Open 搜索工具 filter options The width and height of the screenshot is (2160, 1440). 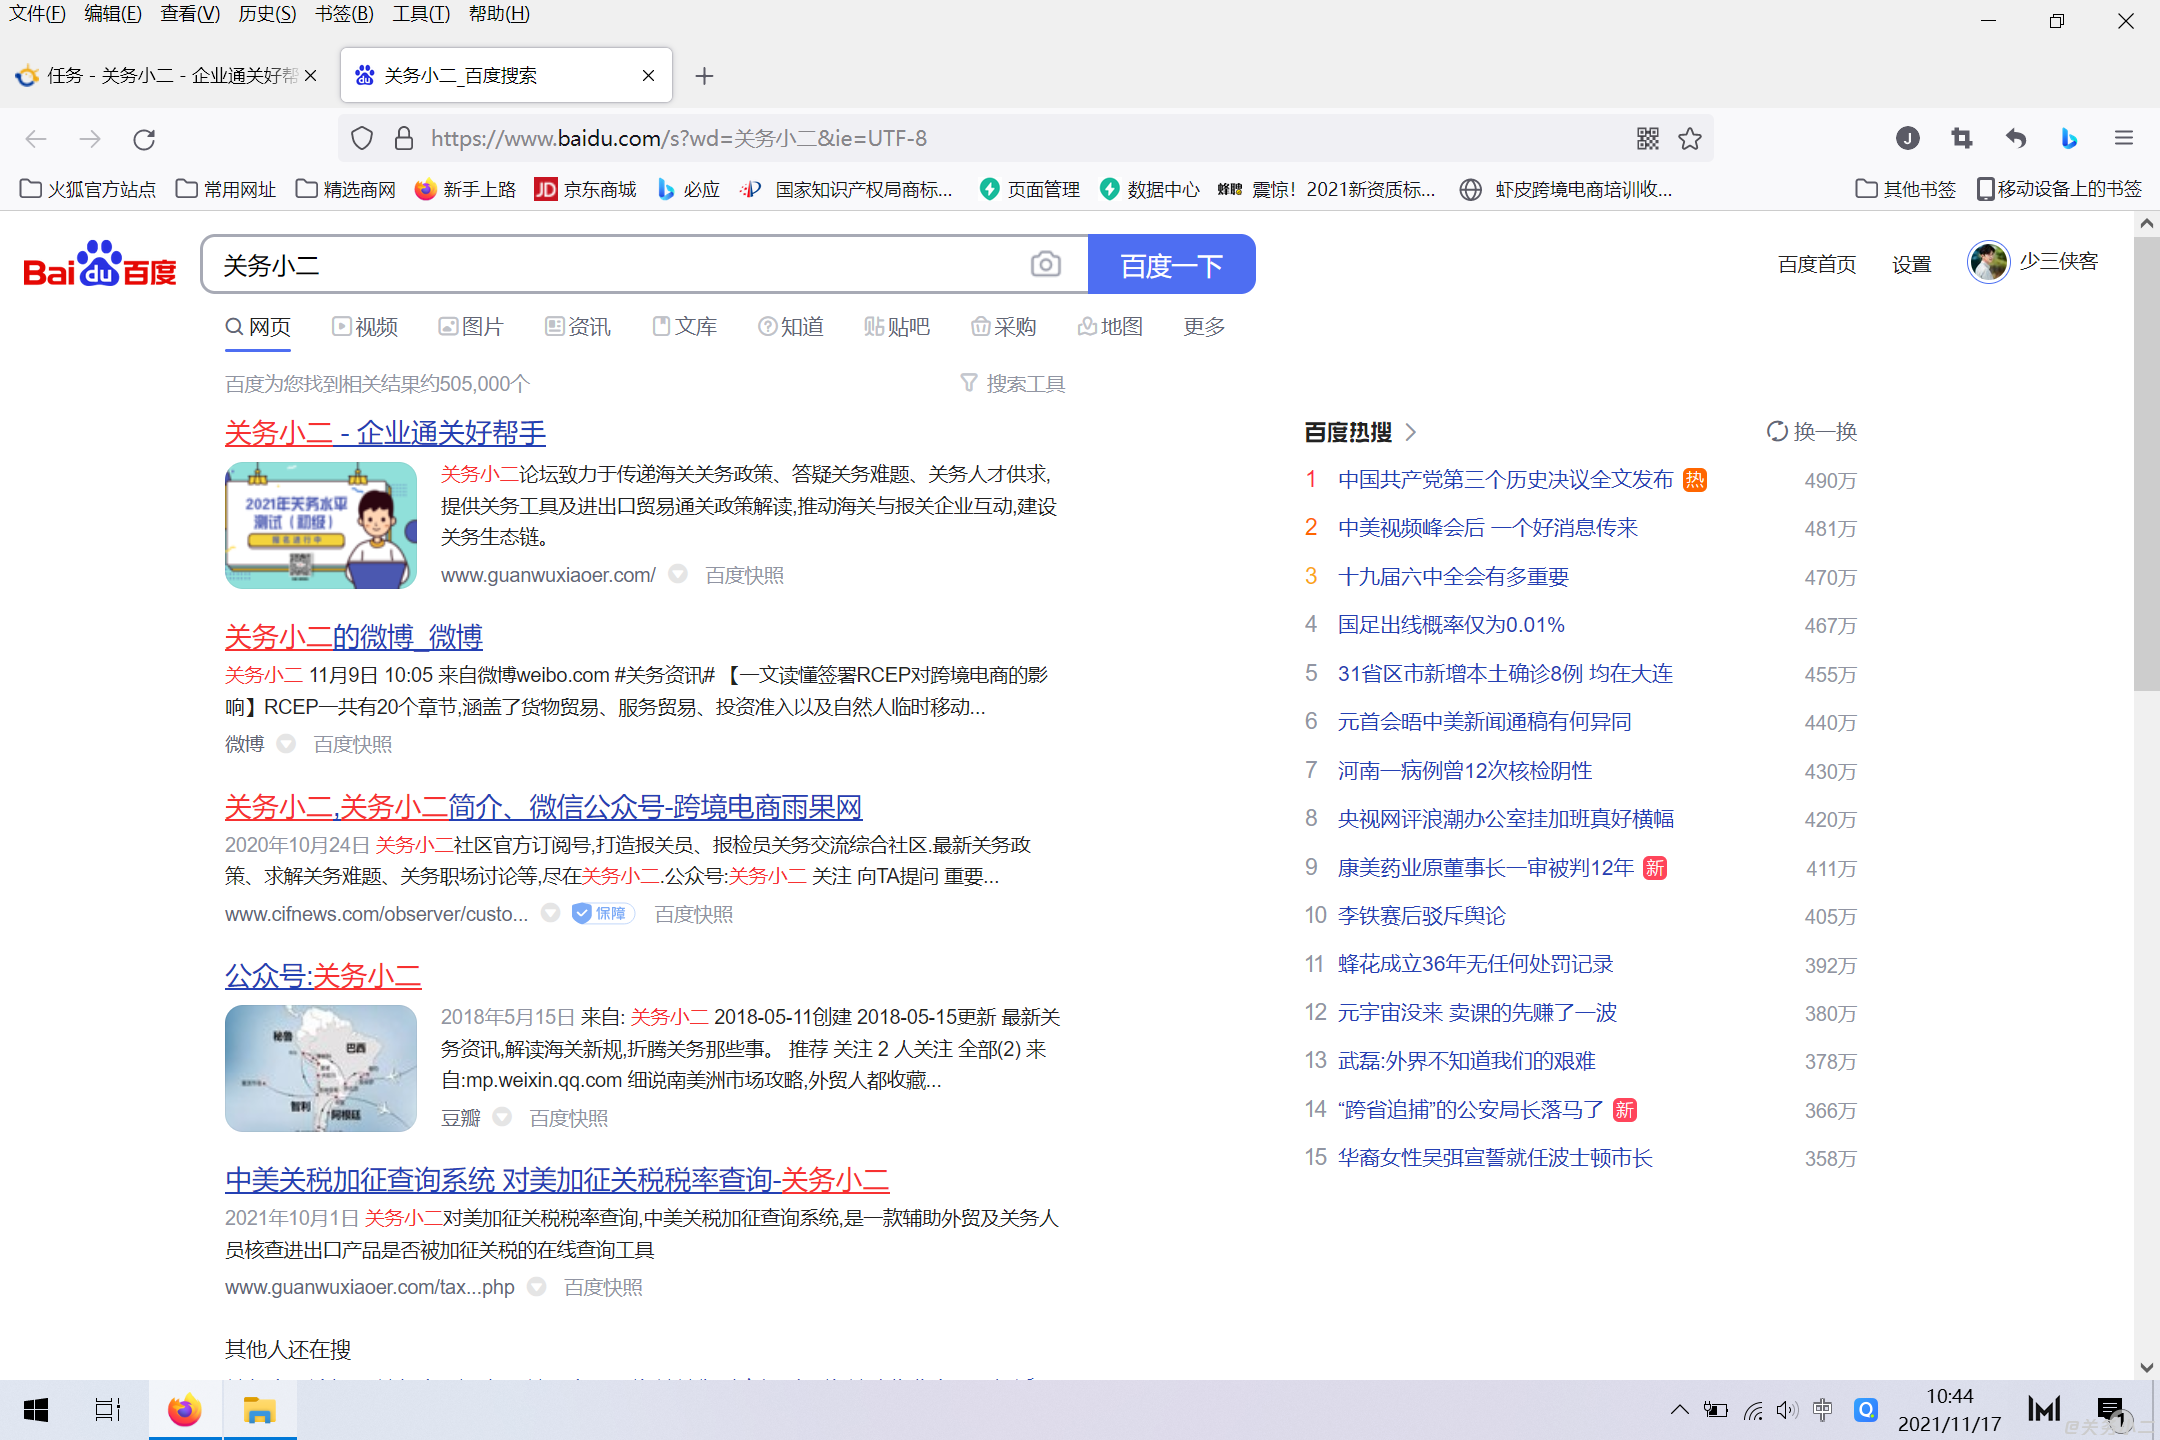pyautogui.click(x=1013, y=384)
